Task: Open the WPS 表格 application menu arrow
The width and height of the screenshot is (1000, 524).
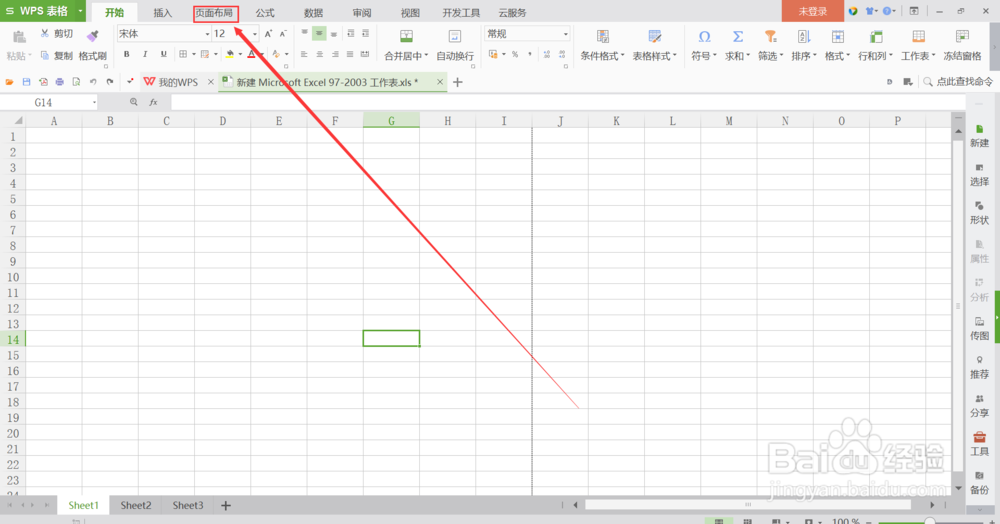Action: (x=80, y=11)
